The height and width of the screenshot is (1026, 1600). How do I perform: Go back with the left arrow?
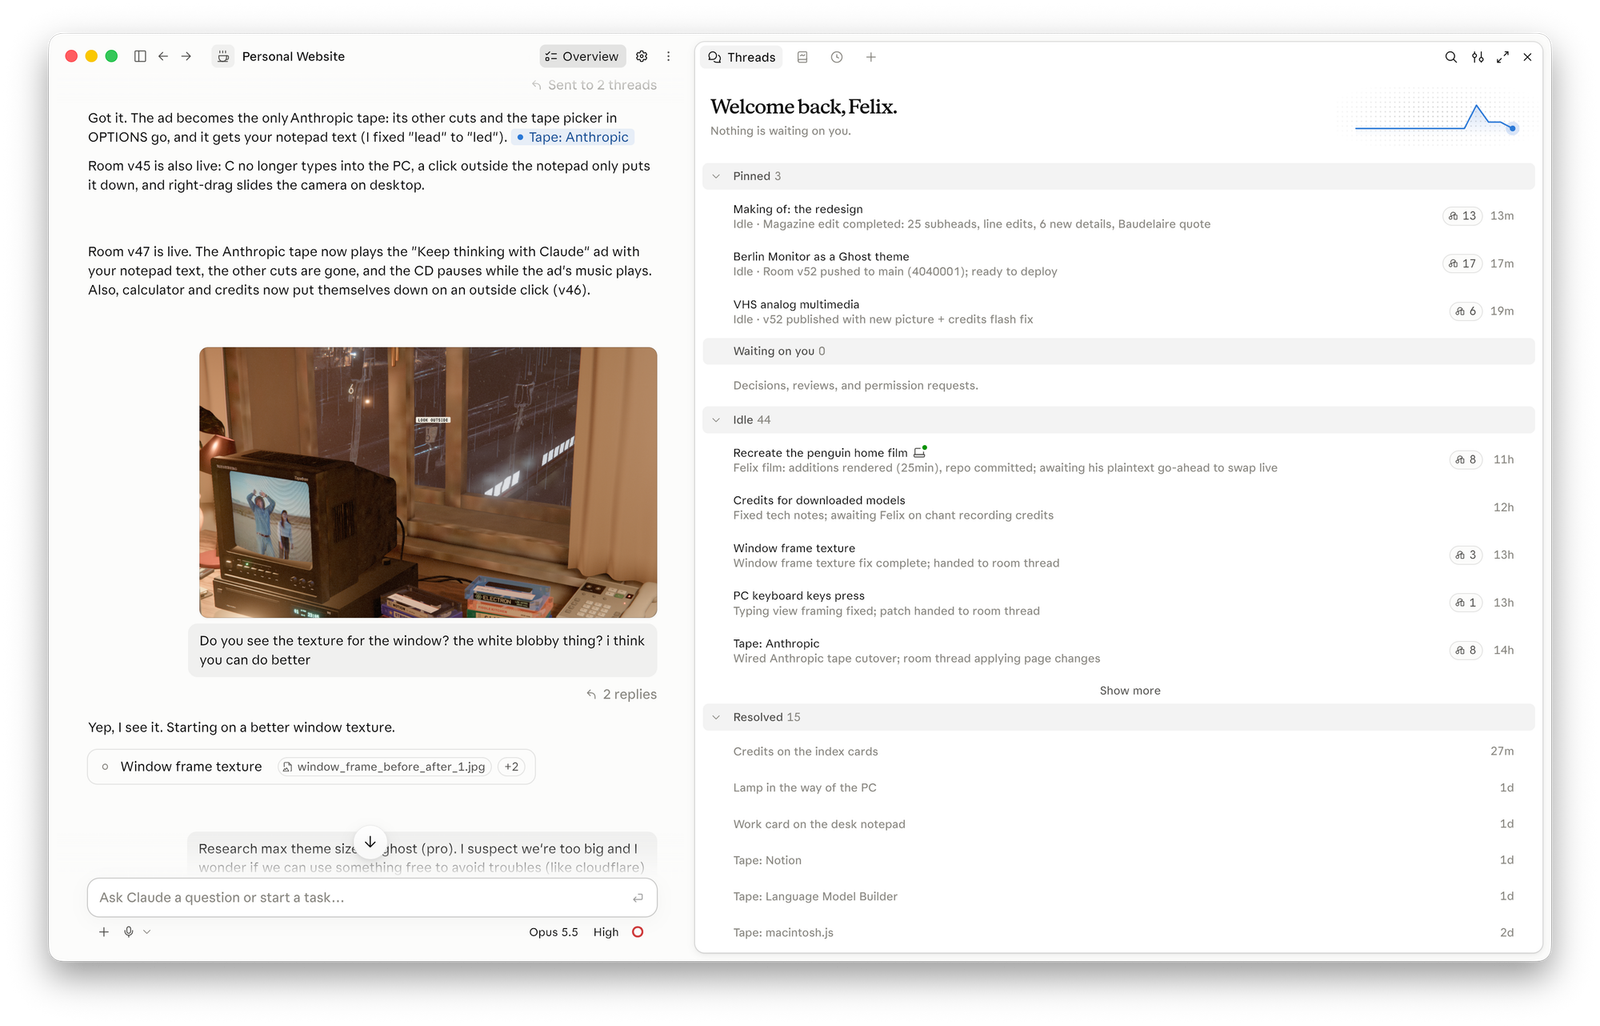click(x=163, y=57)
